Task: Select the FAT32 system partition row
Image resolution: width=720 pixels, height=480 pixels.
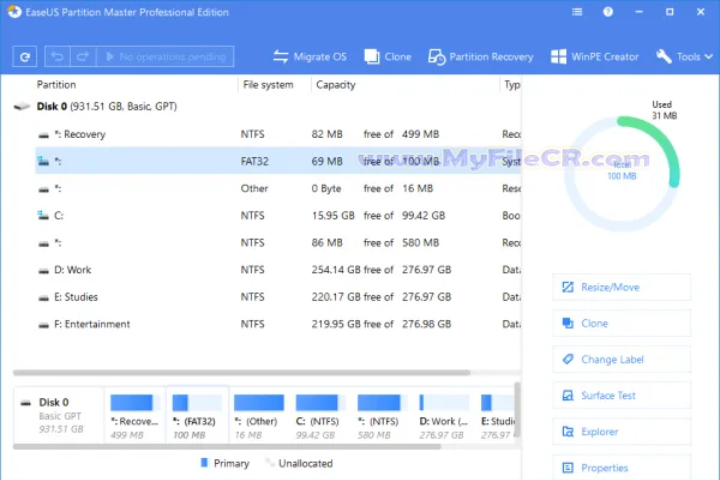Action: 278,161
